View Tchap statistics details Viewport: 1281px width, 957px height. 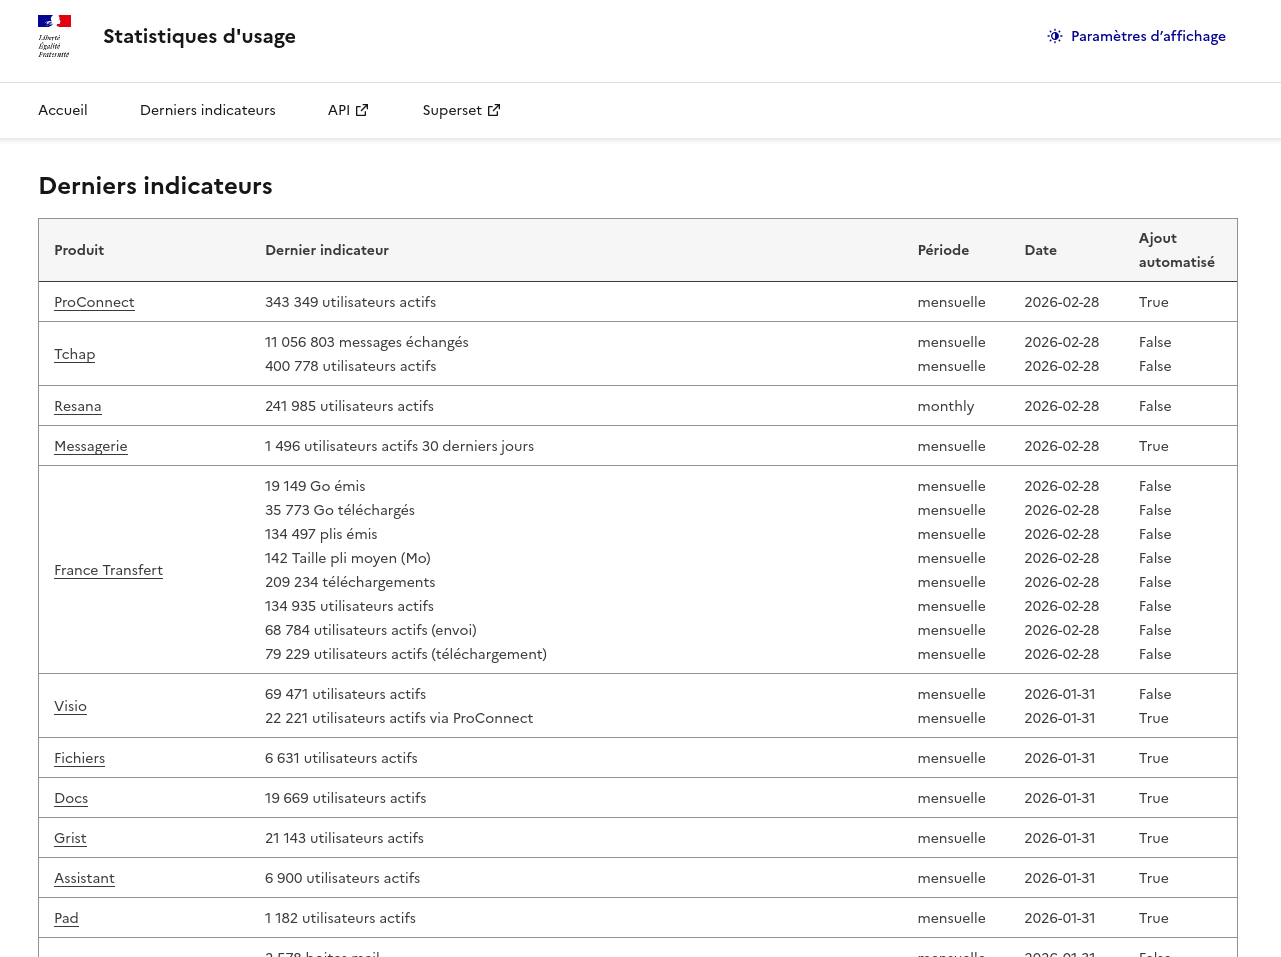click(x=74, y=354)
